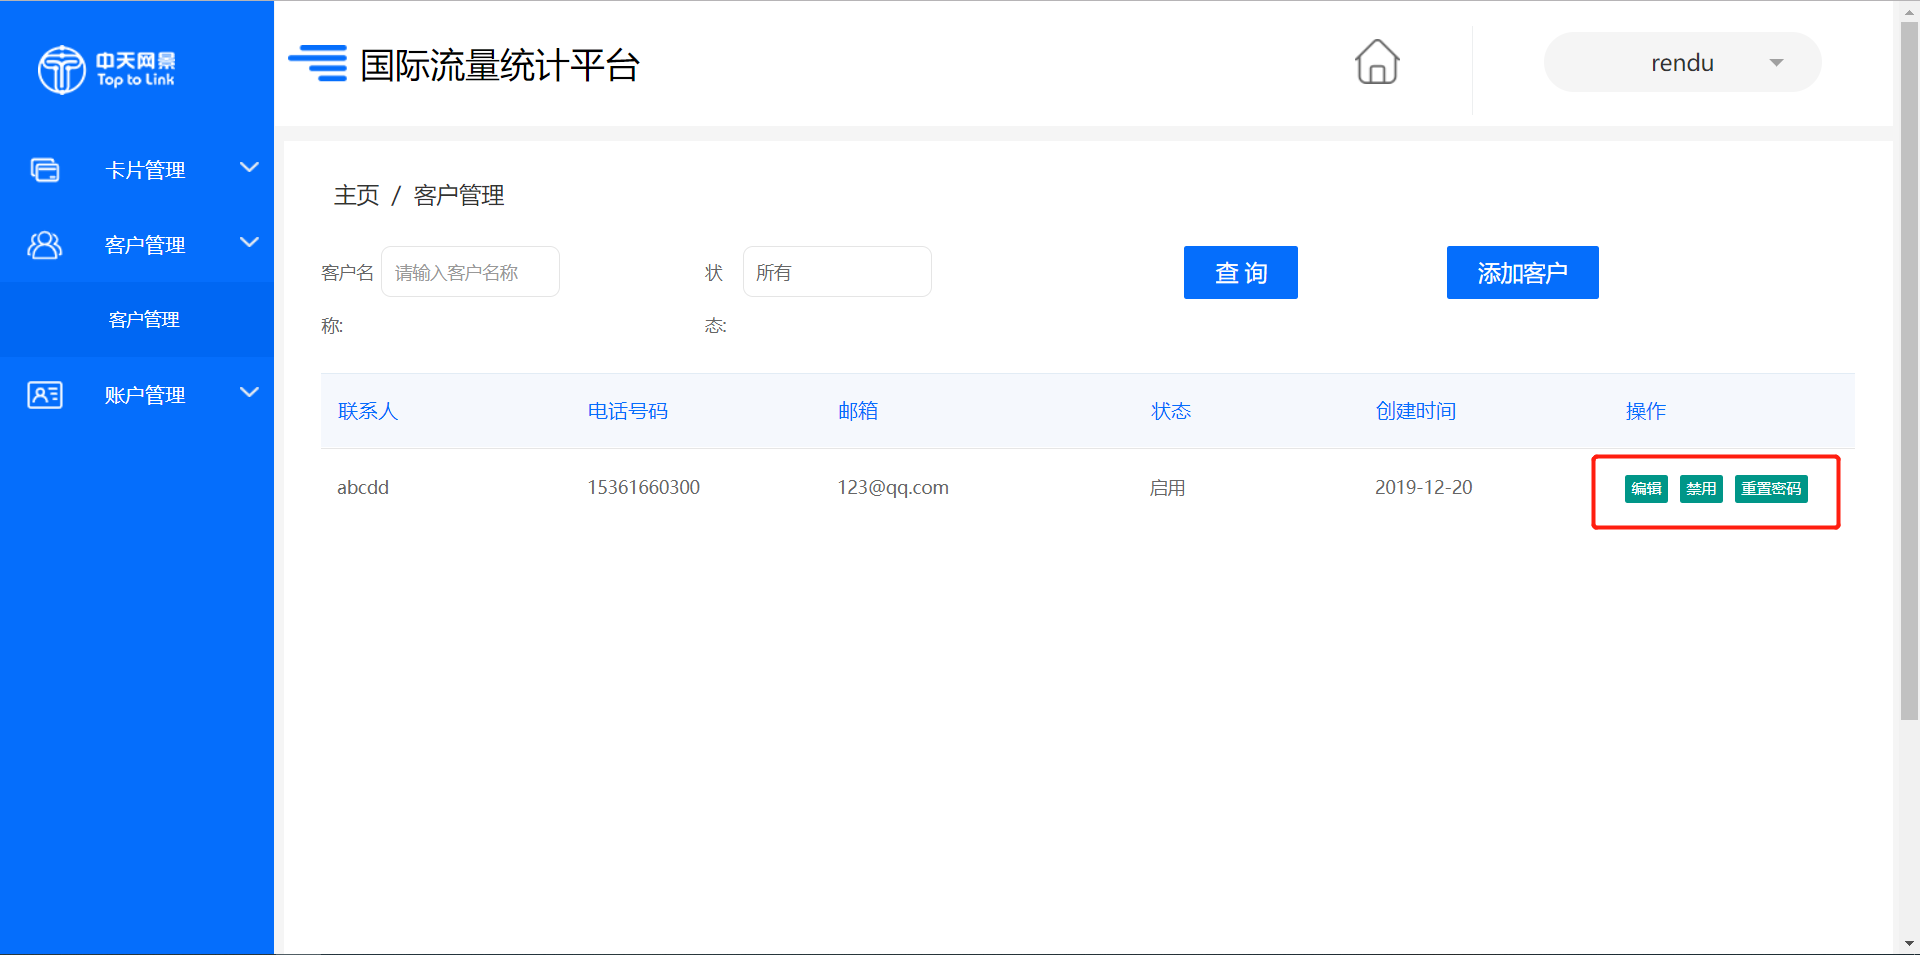
Task: Click the 查询 search button
Action: point(1240,272)
